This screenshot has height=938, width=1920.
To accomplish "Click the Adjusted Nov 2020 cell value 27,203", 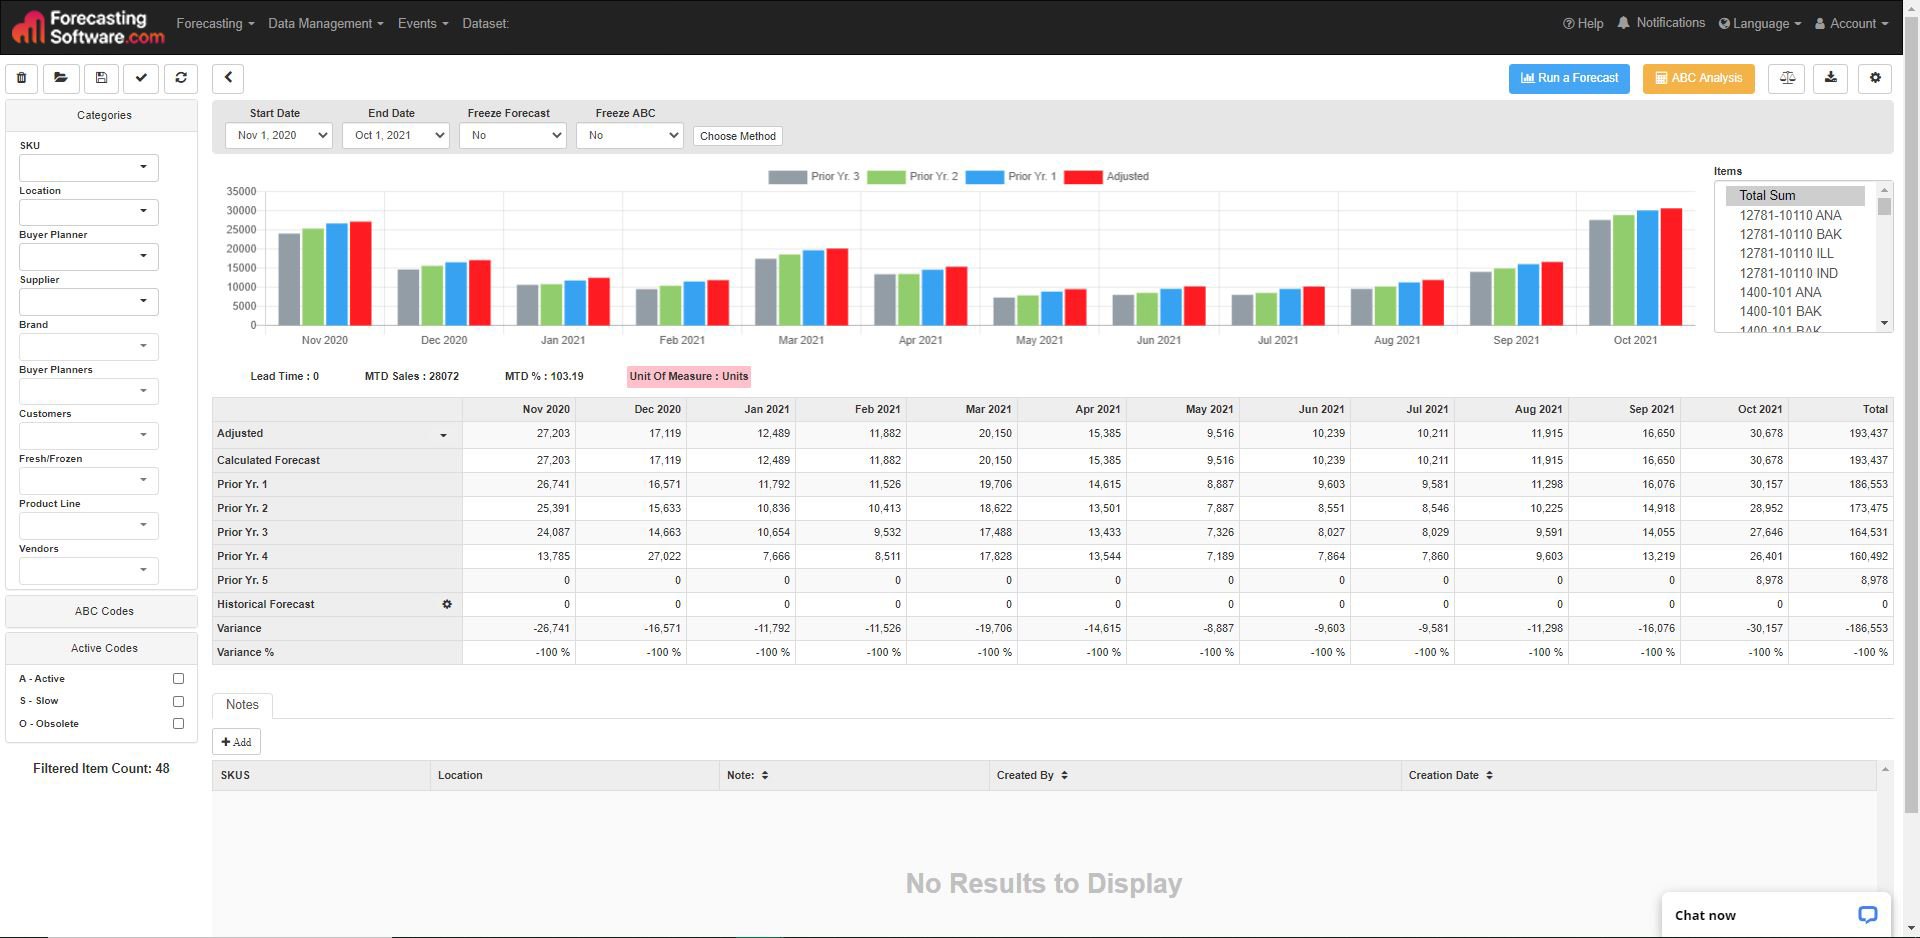I will point(553,434).
